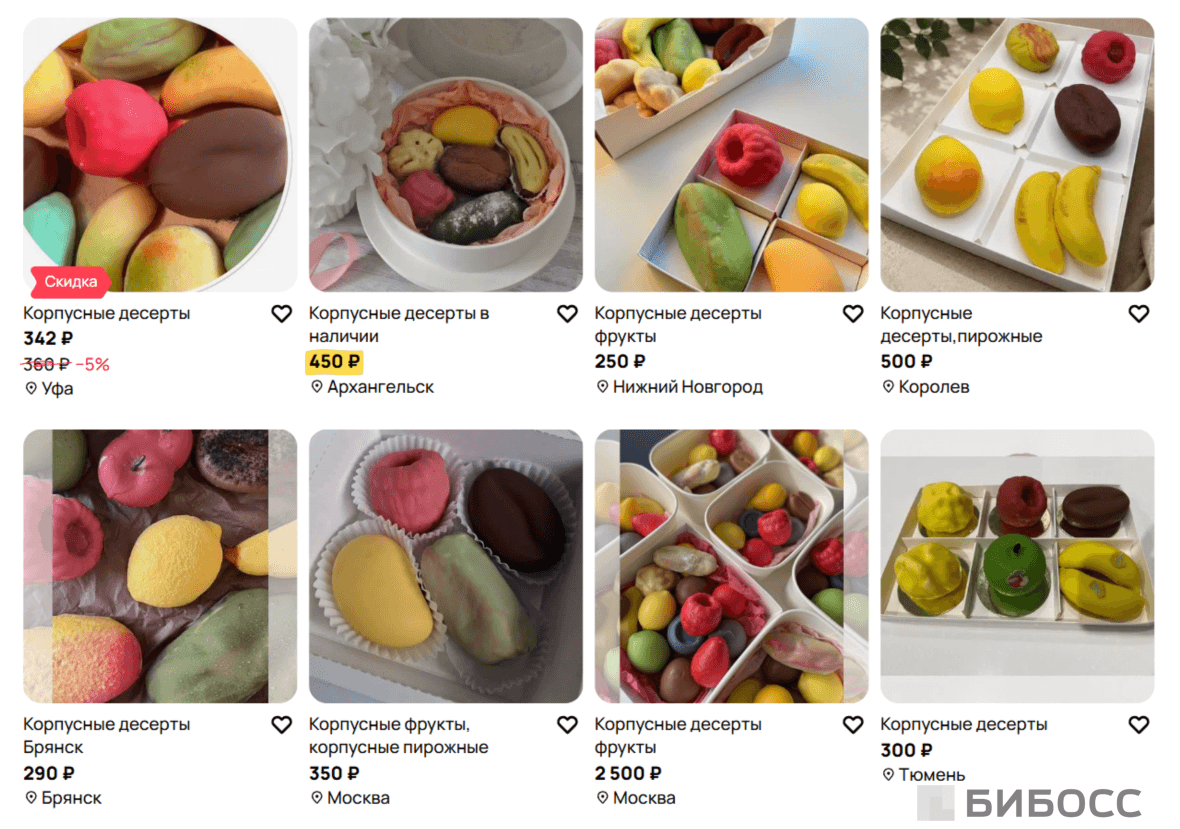Click the БИБОСС logo
The height and width of the screenshot is (829, 1180).
point(1029,803)
